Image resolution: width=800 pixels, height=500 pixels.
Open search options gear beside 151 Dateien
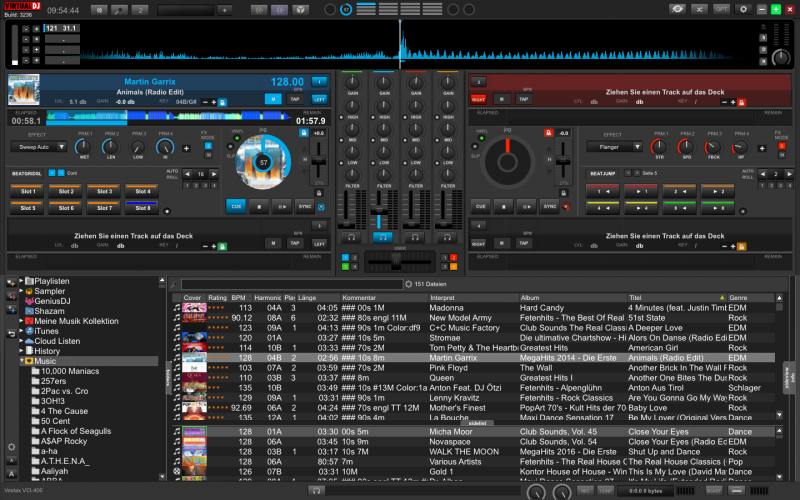(409, 284)
